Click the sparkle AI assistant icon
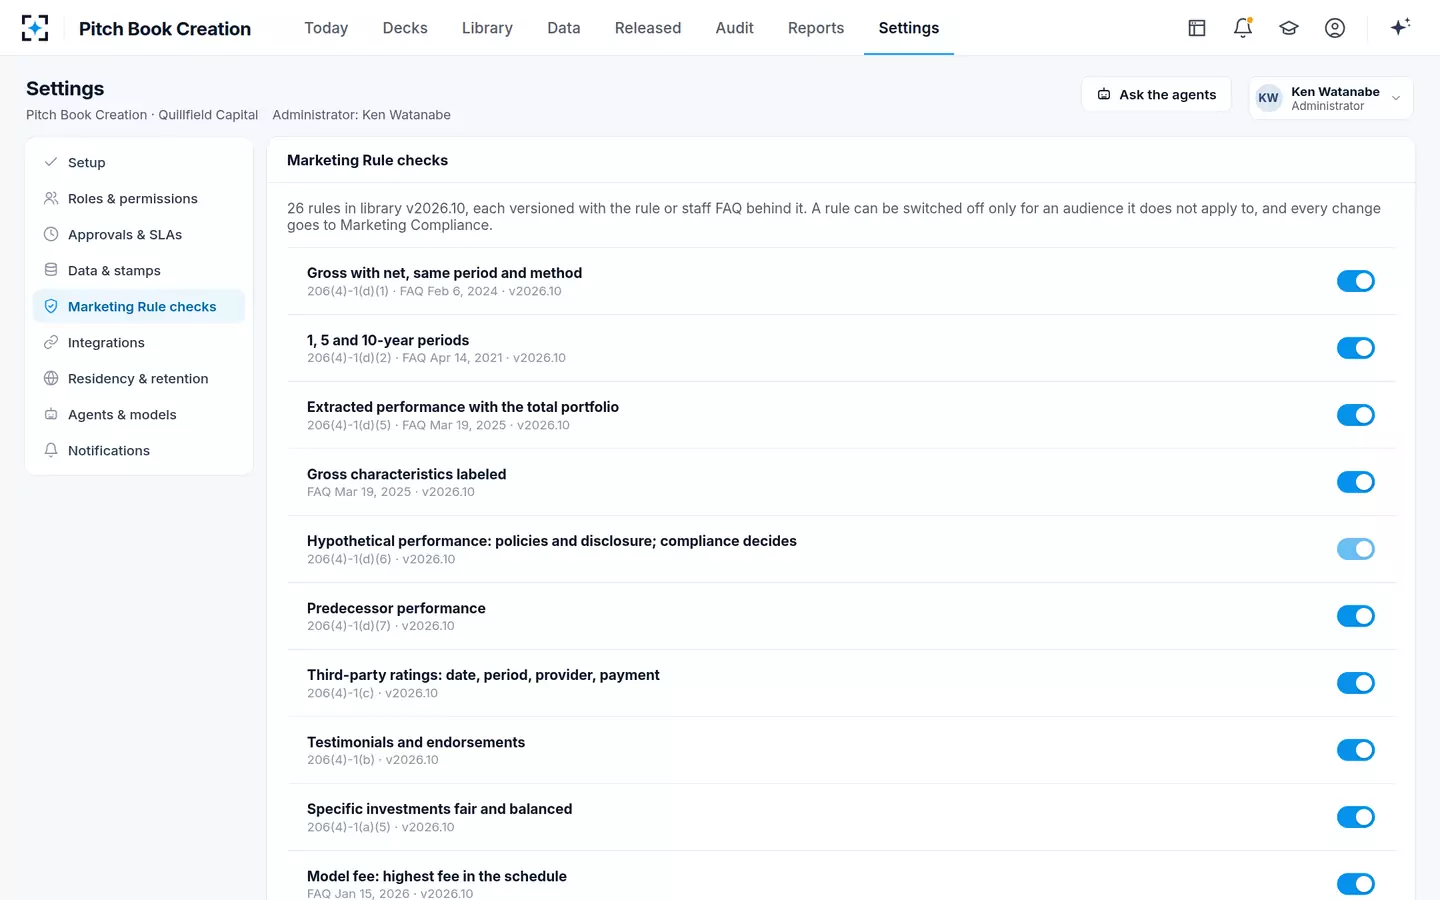Screen dimensions: 1440x900 coord(1400,27)
